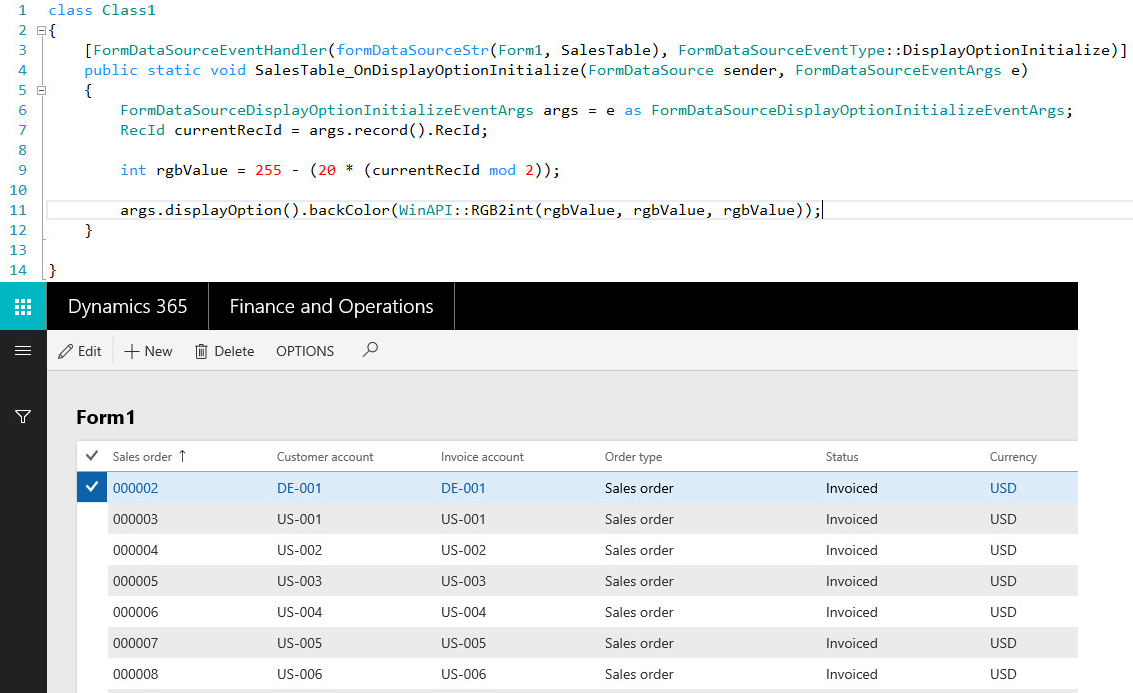Image resolution: width=1133 pixels, height=693 pixels.
Task: Sort by the Sales order column header
Action: tap(142, 457)
